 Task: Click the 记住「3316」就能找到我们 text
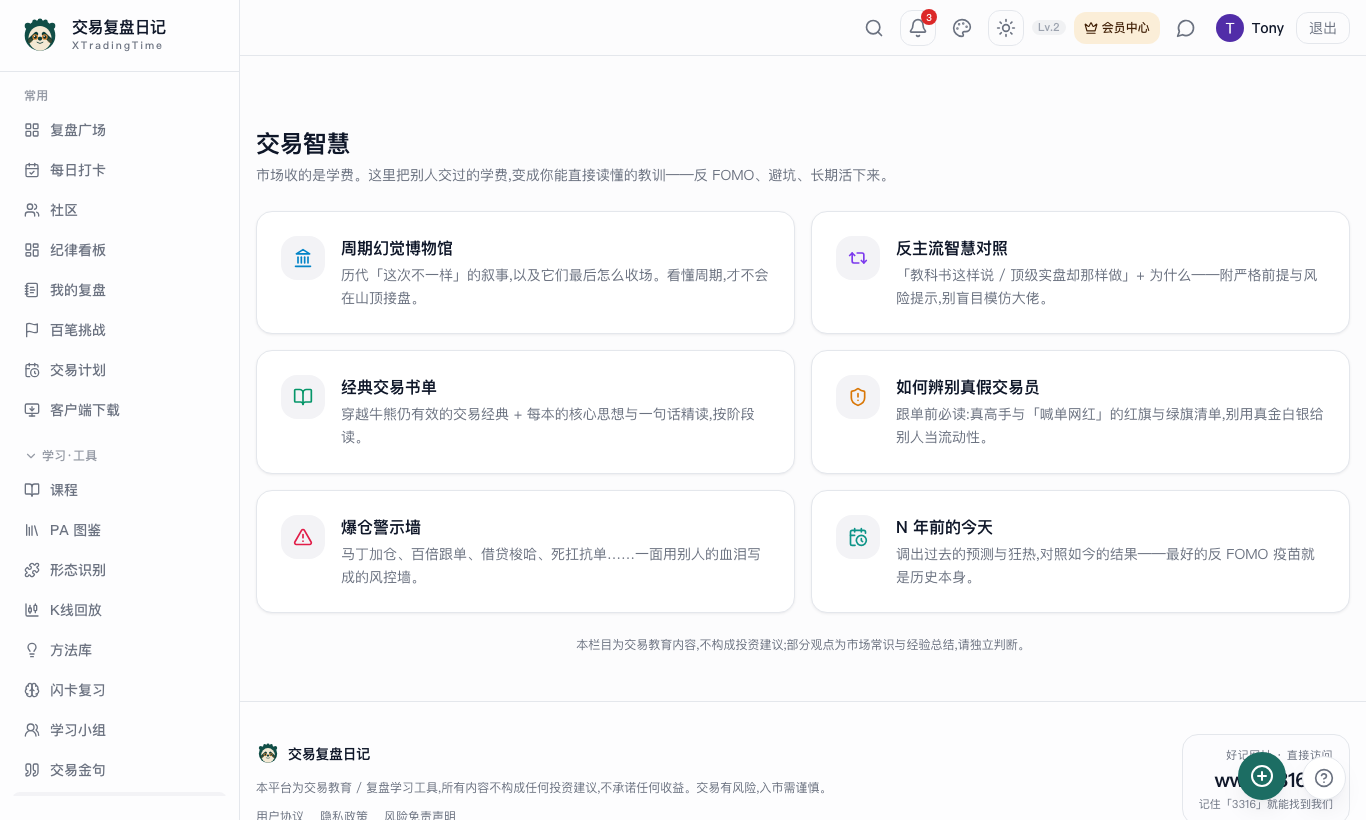(x=1266, y=804)
